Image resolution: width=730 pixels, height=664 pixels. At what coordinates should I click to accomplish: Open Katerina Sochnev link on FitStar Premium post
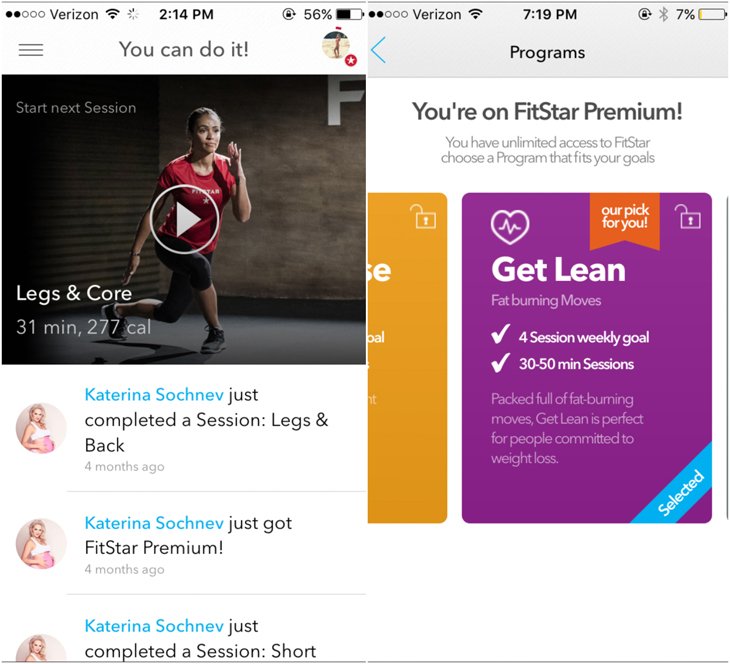tap(154, 523)
